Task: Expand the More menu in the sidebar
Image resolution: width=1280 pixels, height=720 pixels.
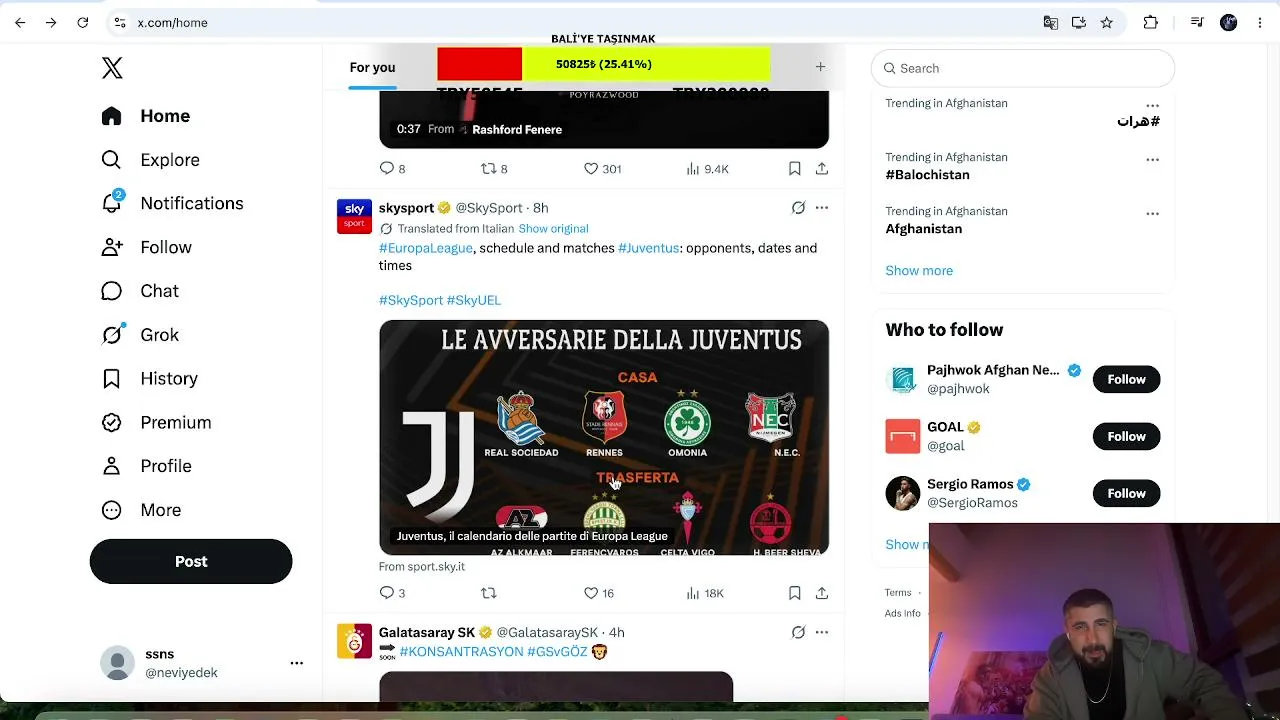Action: 141,510
